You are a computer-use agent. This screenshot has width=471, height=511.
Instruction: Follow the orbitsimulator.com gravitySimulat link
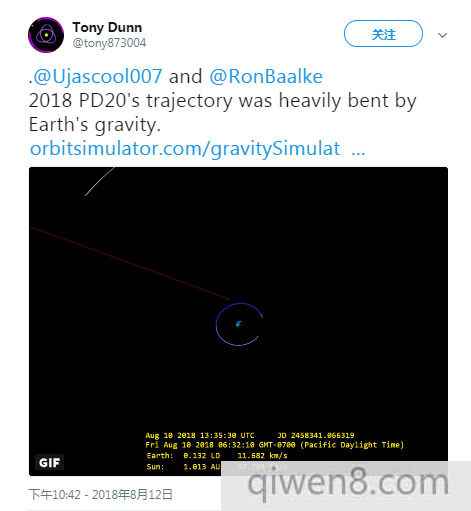(x=198, y=149)
